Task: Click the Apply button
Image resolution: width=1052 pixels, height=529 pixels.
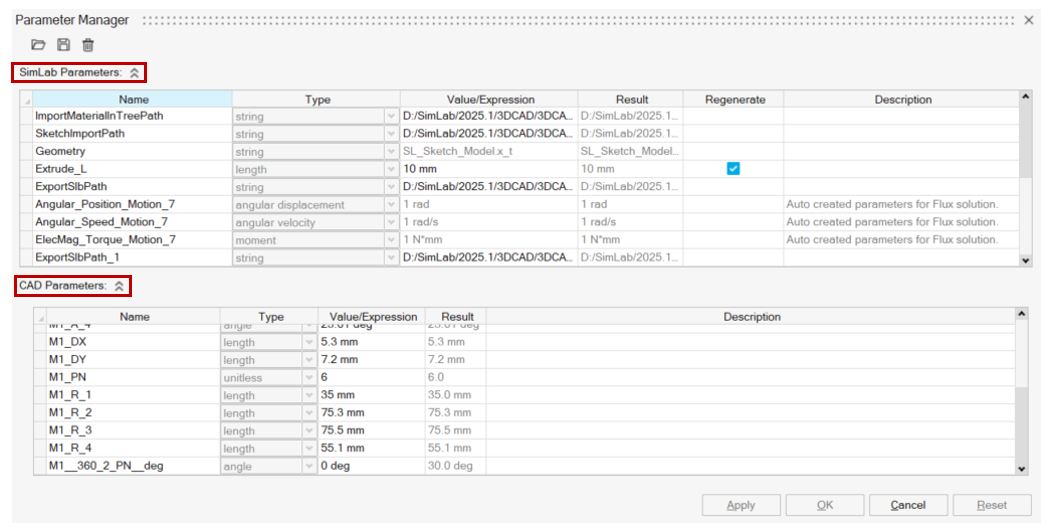Action: click(x=740, y=505)
